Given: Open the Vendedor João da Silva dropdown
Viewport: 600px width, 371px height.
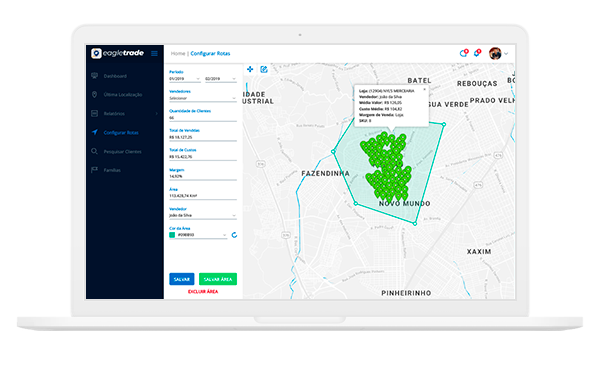Looking at the screenshot, I should (203, 215).
